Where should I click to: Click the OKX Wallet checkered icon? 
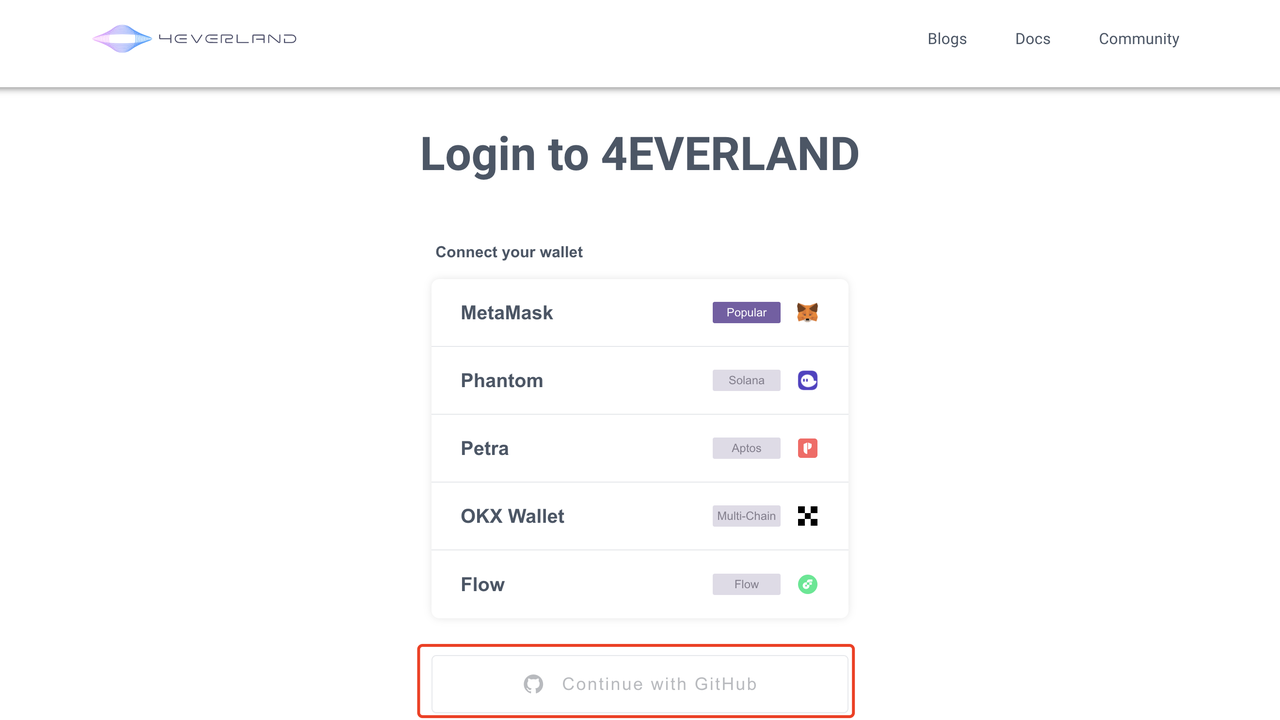(x=807, y=516)
